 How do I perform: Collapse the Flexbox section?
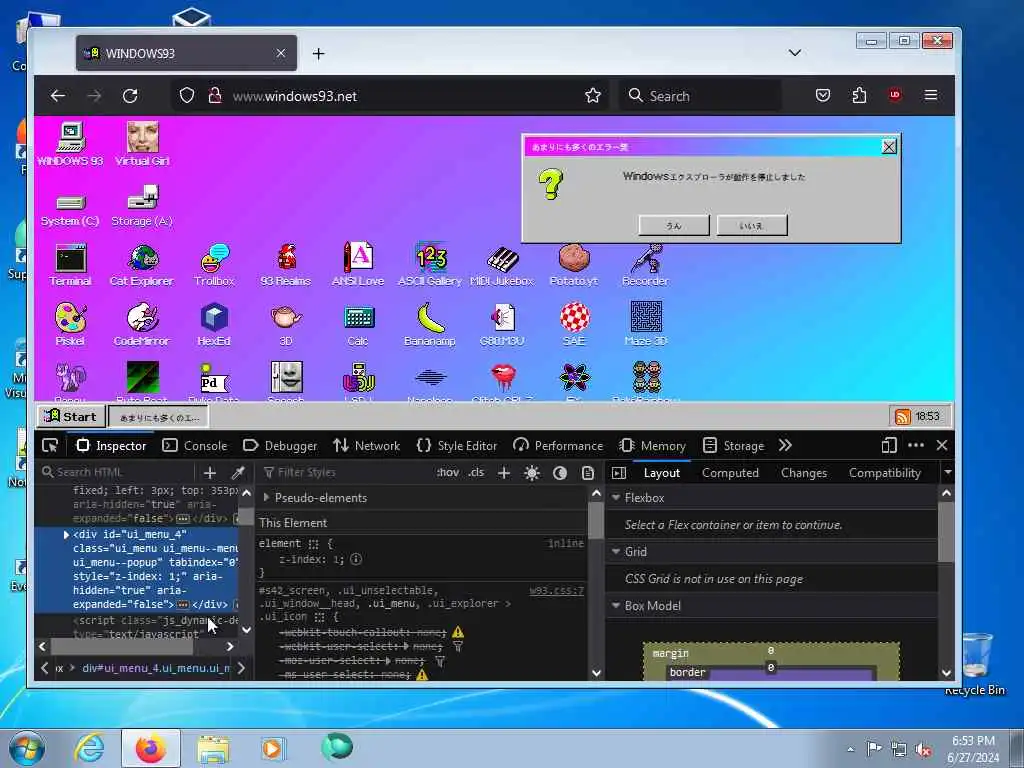tap(616, 498)
